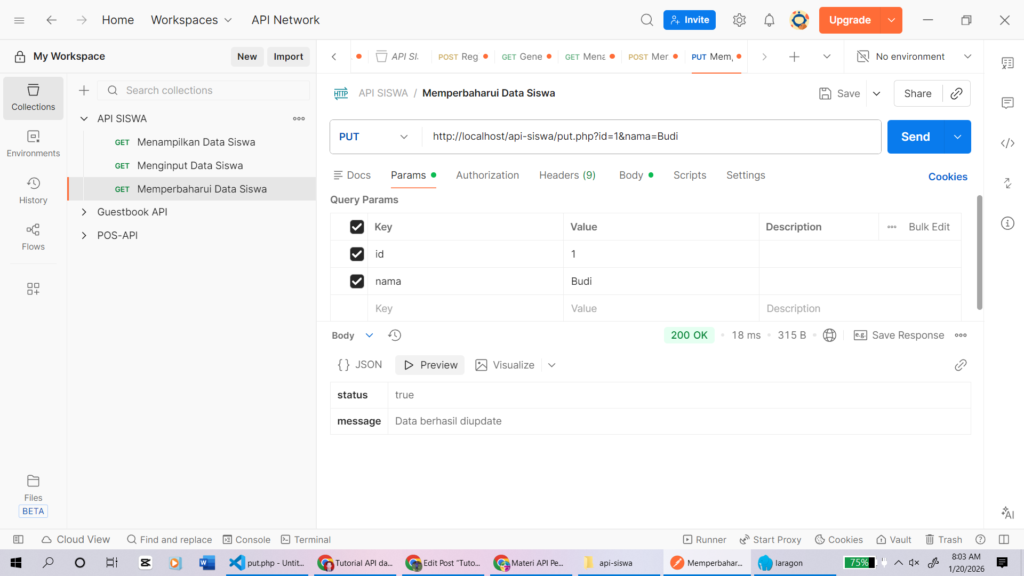1024x576 pixels.
Task: Click the search magnifier in header
Action: (x=647, y=20)
